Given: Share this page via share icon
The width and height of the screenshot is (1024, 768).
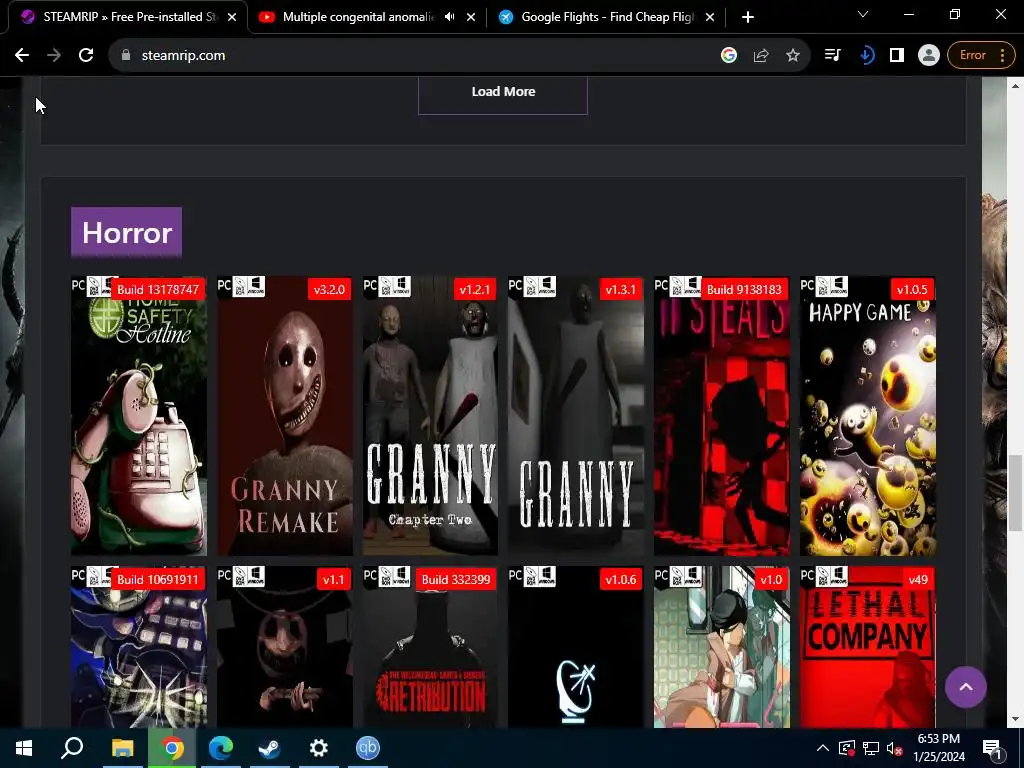Looking at the screenshot, I should (x=761, y=56).
